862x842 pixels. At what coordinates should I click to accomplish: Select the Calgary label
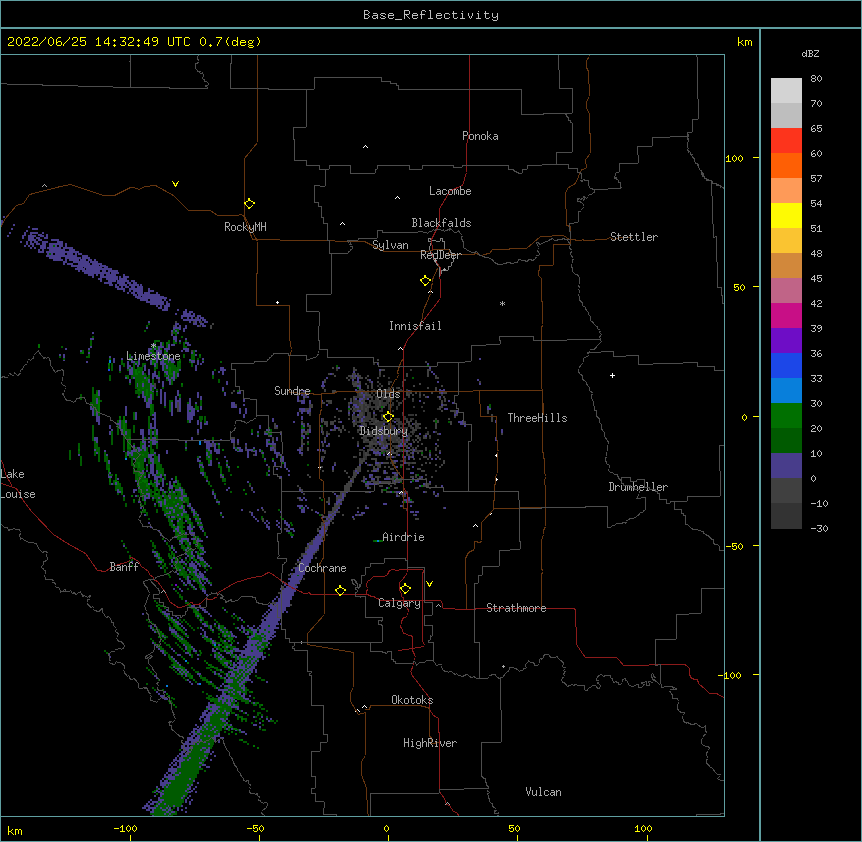(x=400, y=603)
